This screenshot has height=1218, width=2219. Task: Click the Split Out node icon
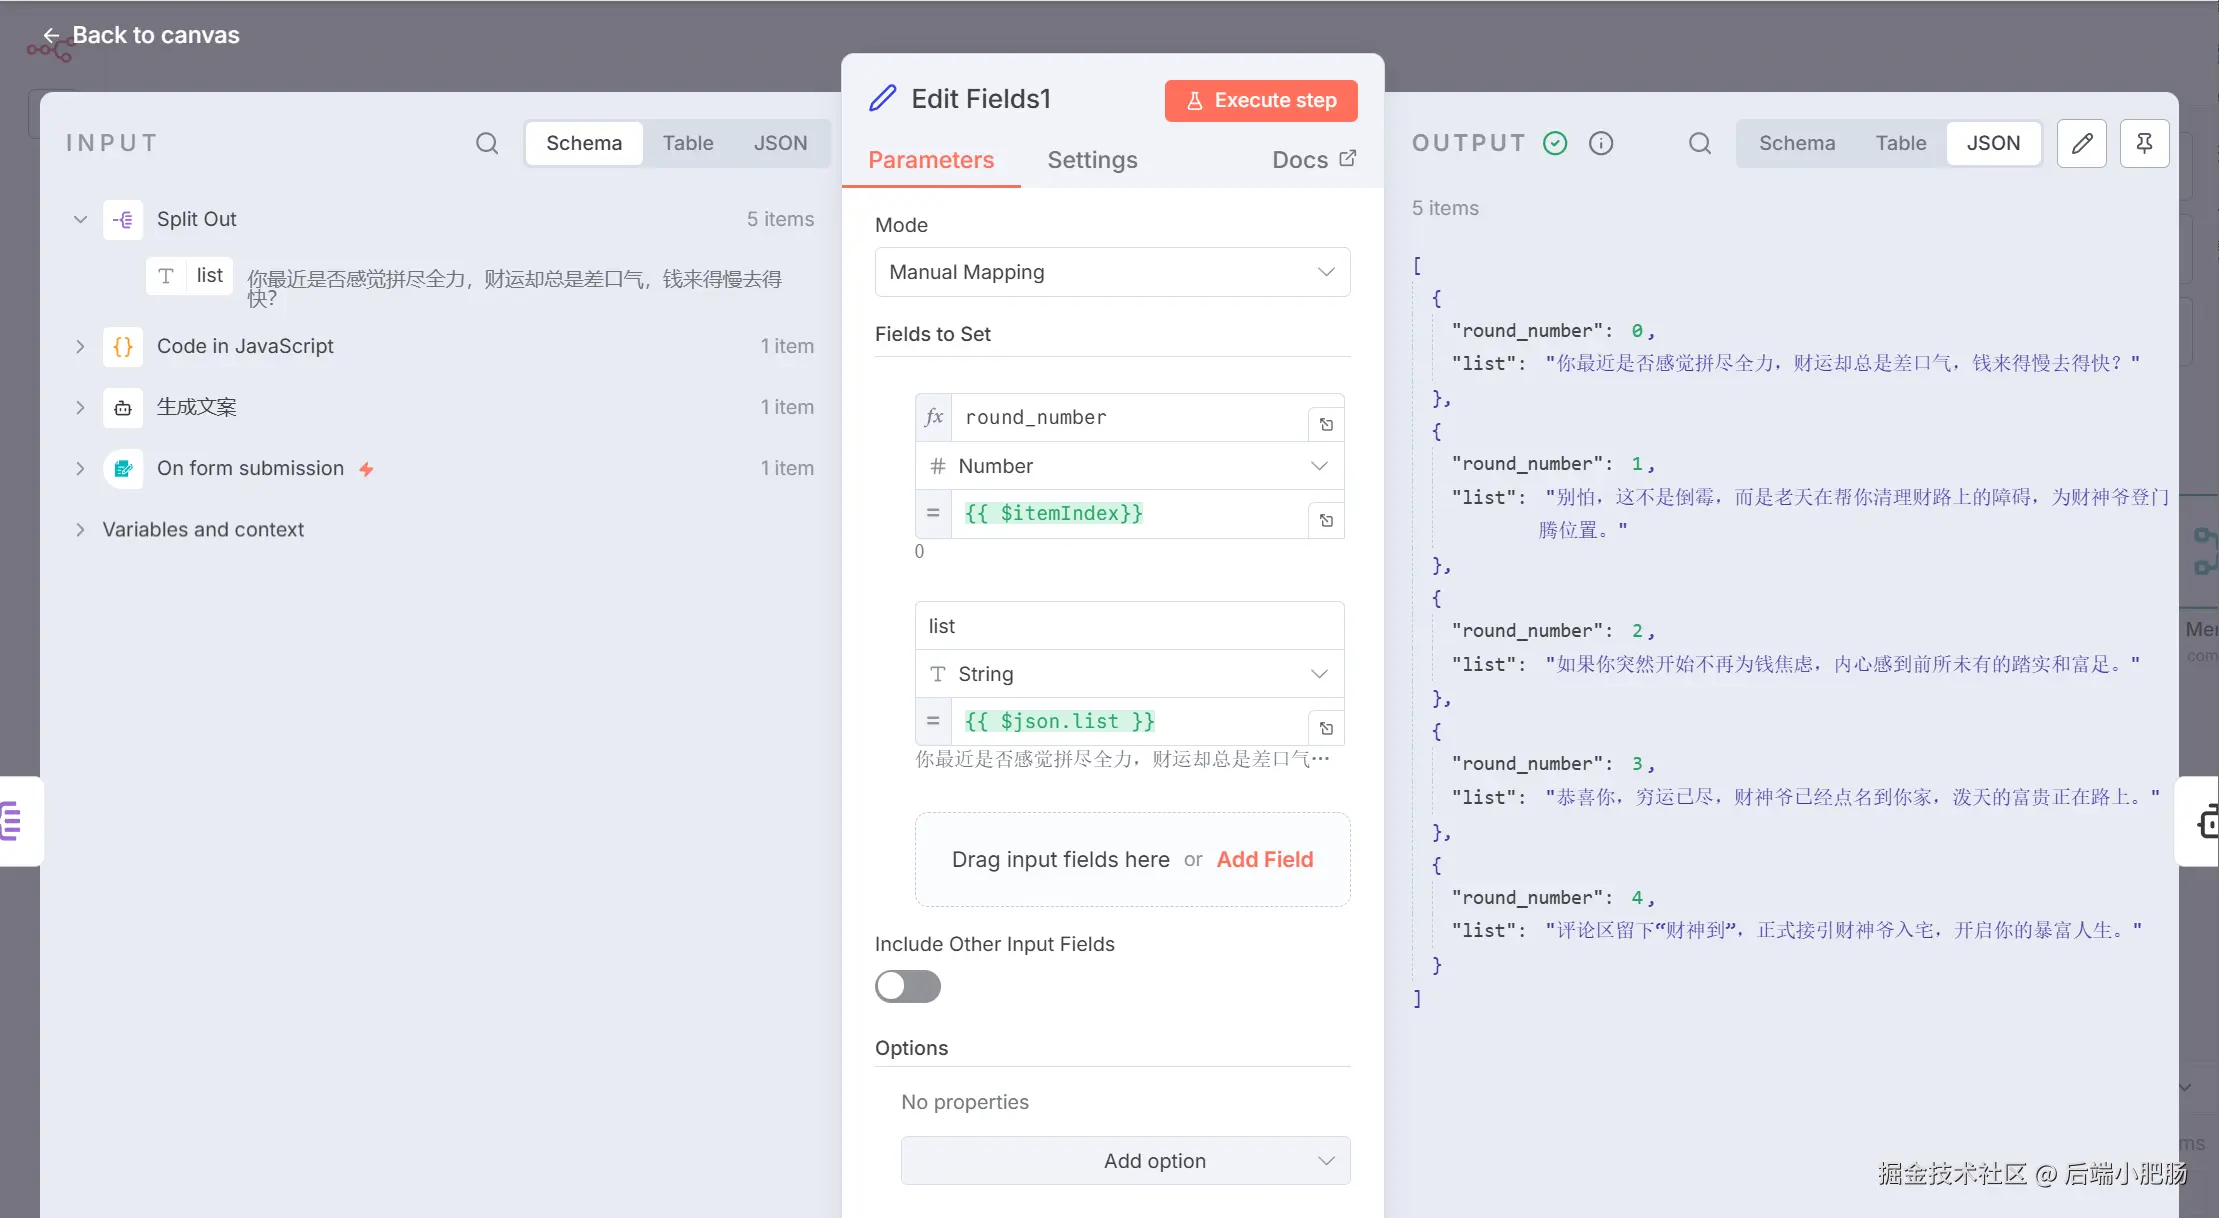[x=123, y=219]
